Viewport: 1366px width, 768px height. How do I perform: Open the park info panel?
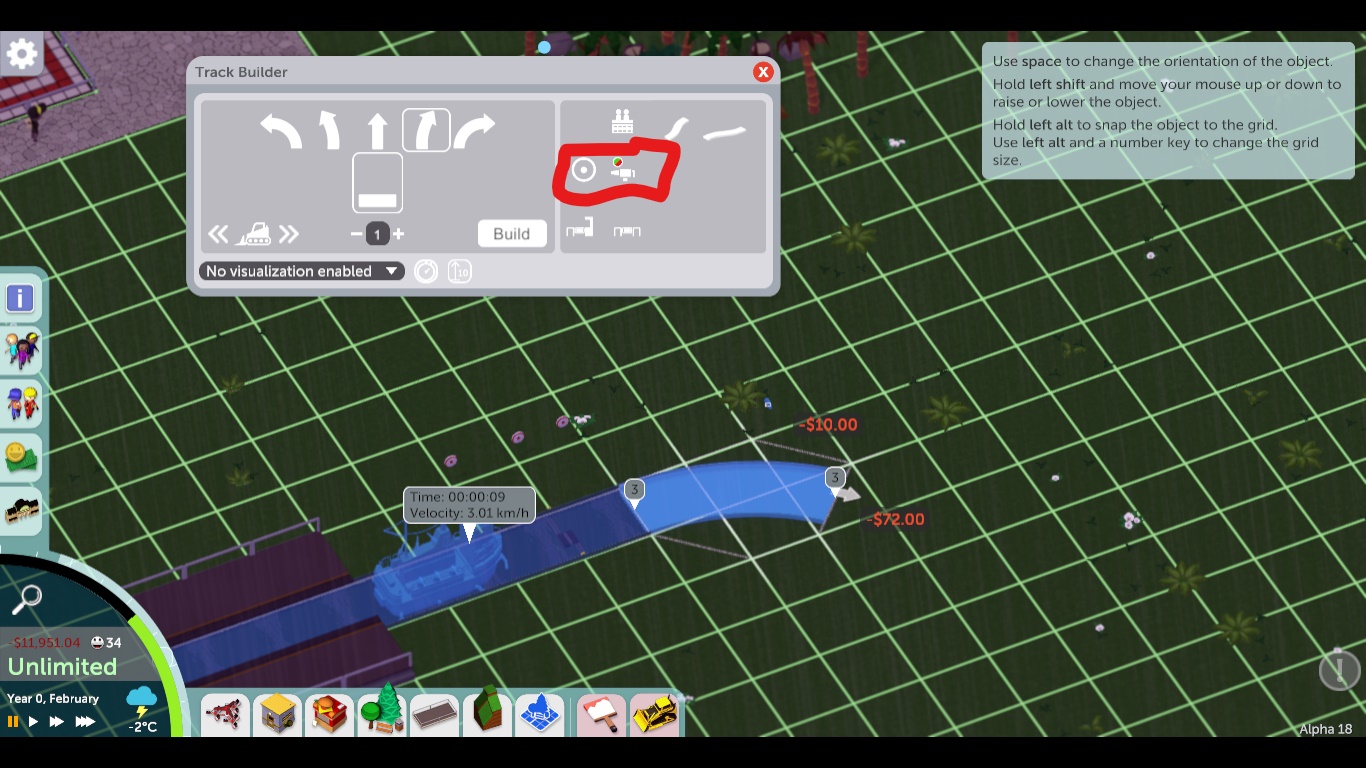click(21, 298)
